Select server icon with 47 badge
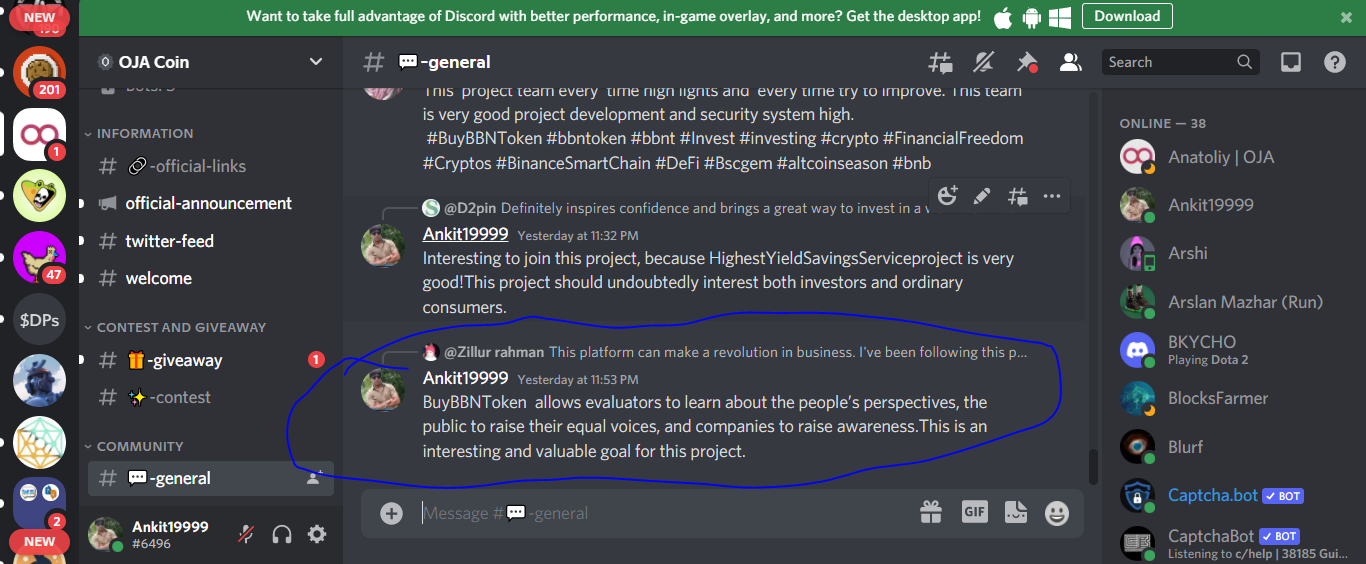The image size is (1366, 564). pyautogui.click(x=39, y=258)
